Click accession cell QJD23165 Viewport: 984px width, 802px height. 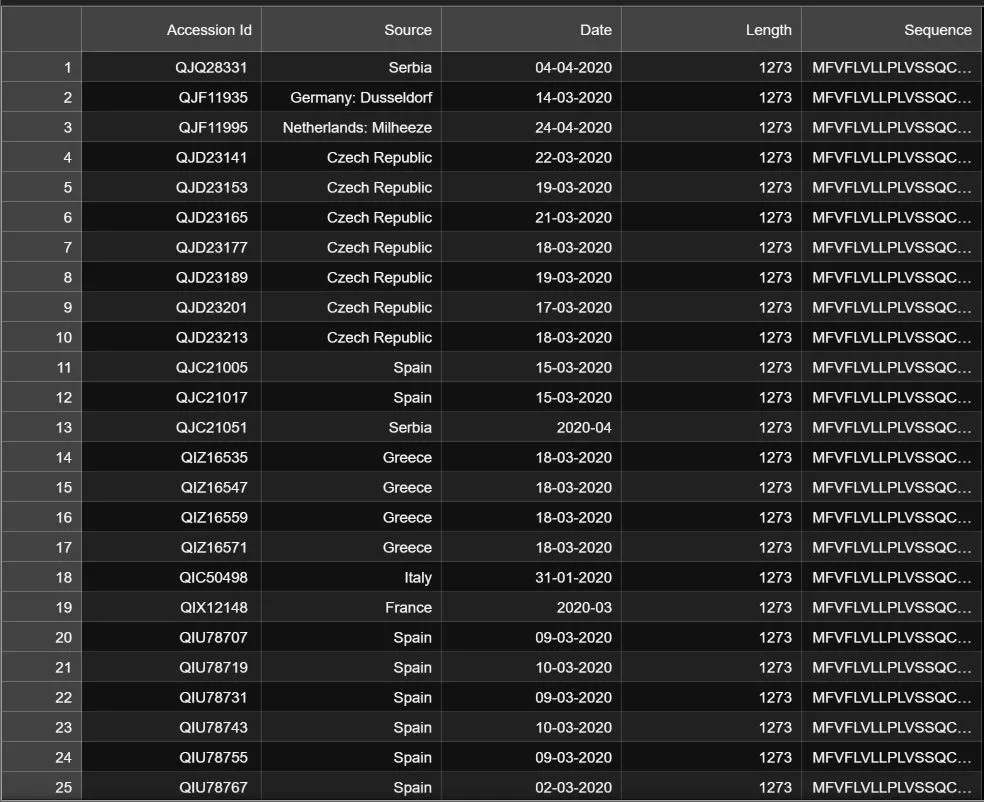coord(171,217)
